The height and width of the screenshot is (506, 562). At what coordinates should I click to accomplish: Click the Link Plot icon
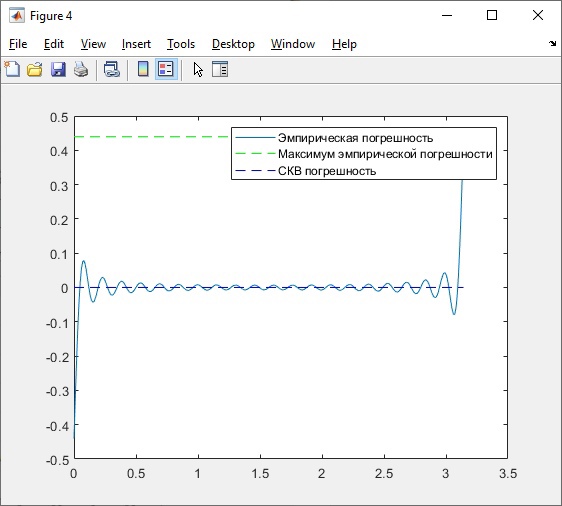pyautogui.click(x=111, y=69)
